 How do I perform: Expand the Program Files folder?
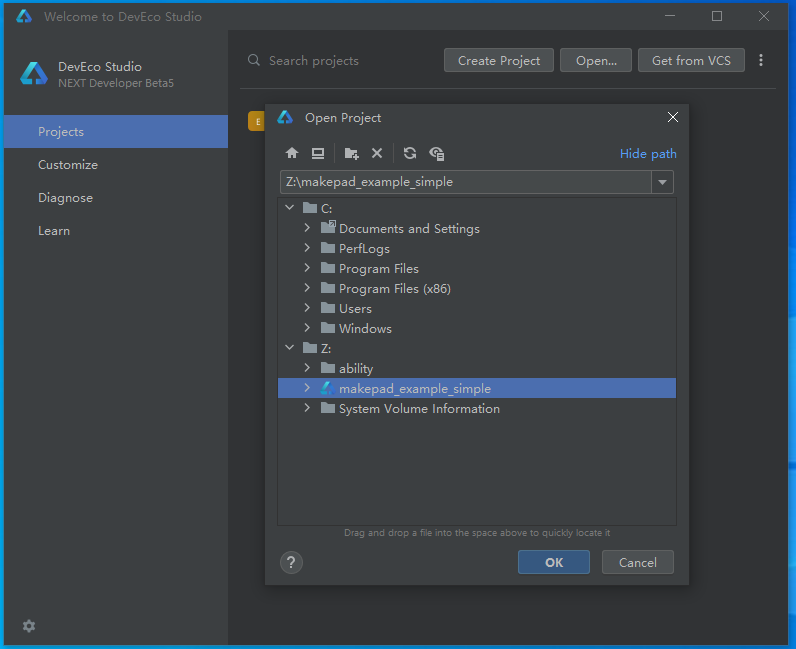(307, 268)
